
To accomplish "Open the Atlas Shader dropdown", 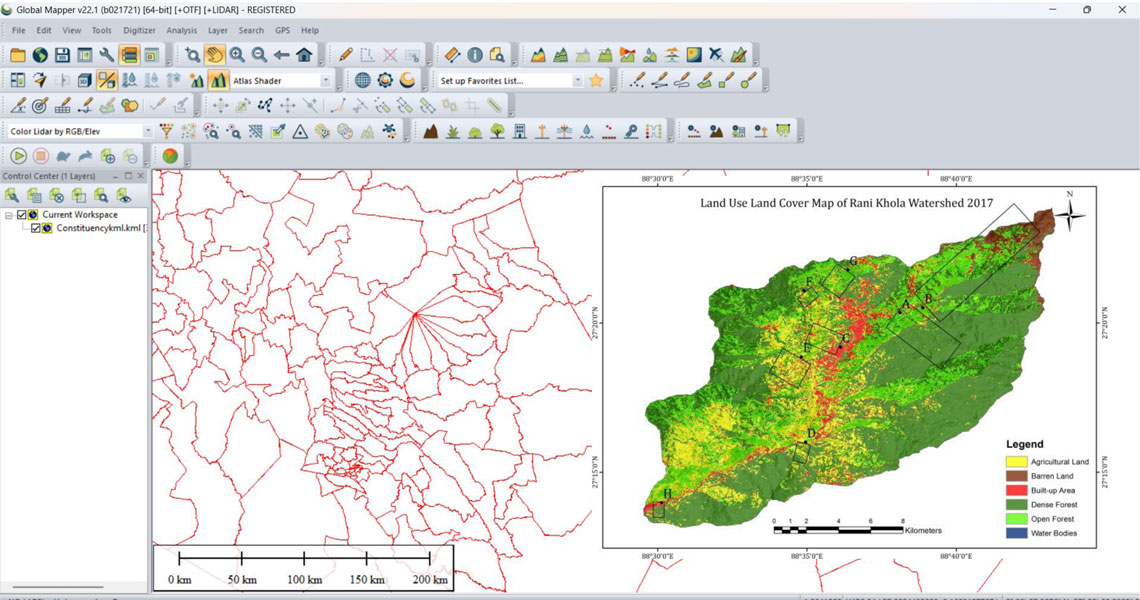I will [326, 81].
